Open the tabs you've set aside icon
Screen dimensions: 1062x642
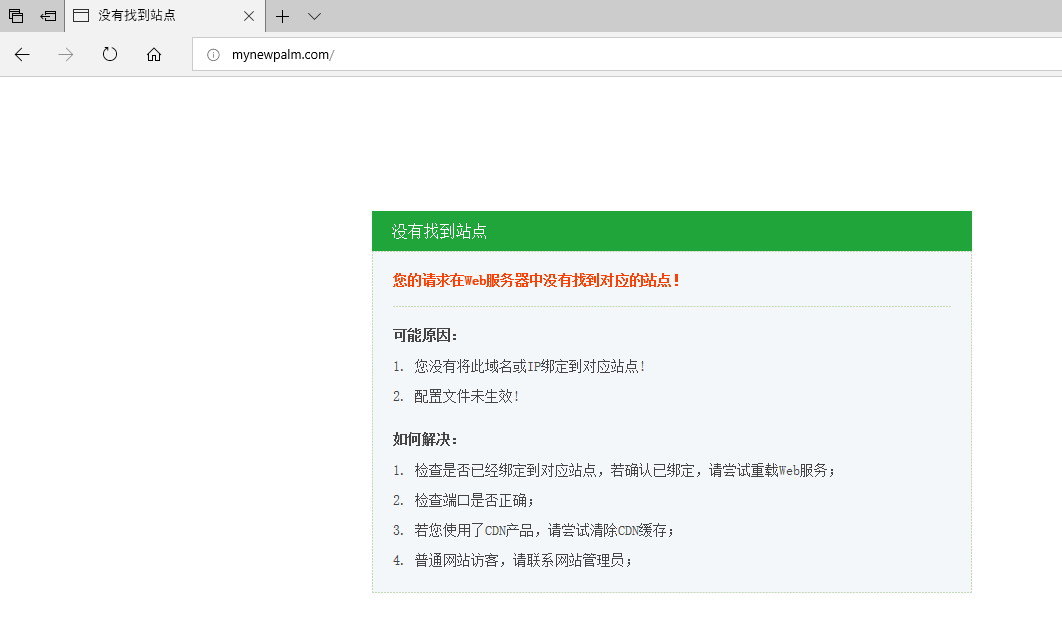16,16
